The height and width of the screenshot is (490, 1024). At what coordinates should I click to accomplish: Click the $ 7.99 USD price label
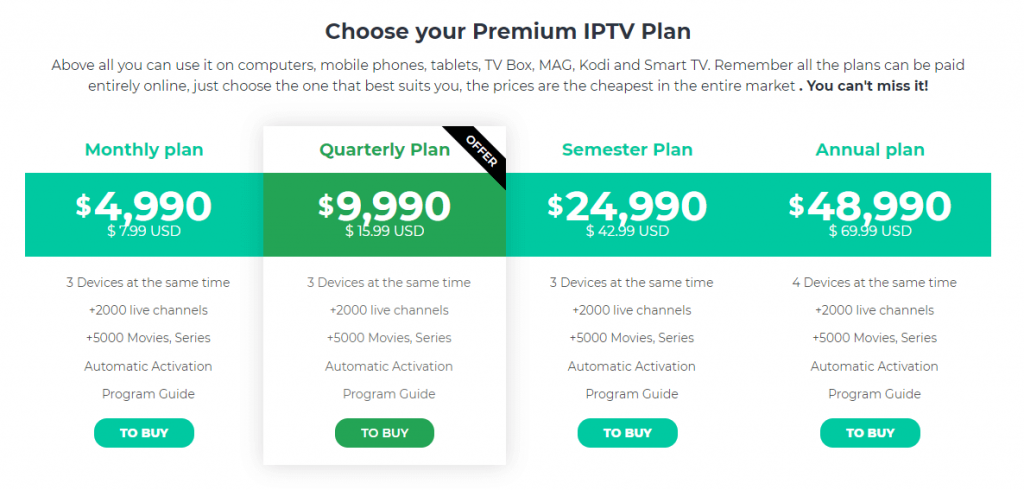[x=144, y=231]
